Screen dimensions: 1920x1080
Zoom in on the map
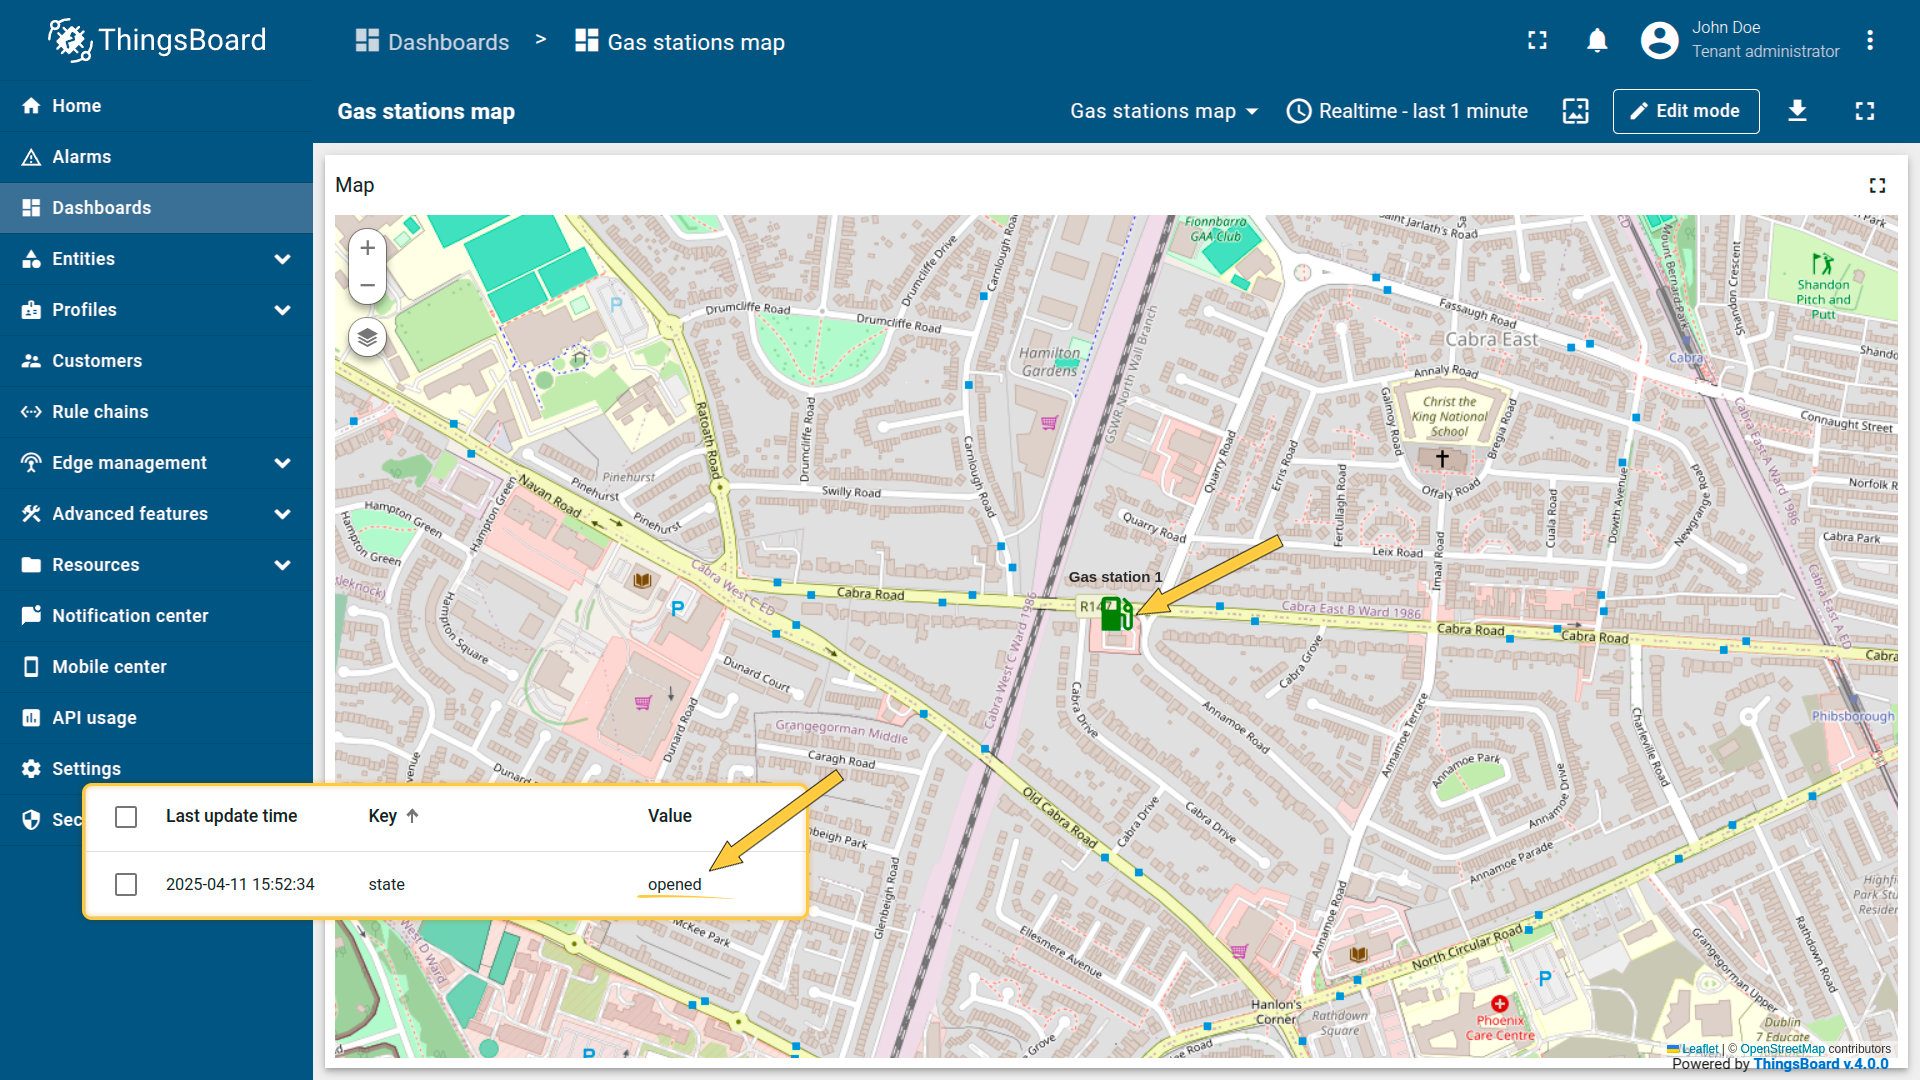367,248
